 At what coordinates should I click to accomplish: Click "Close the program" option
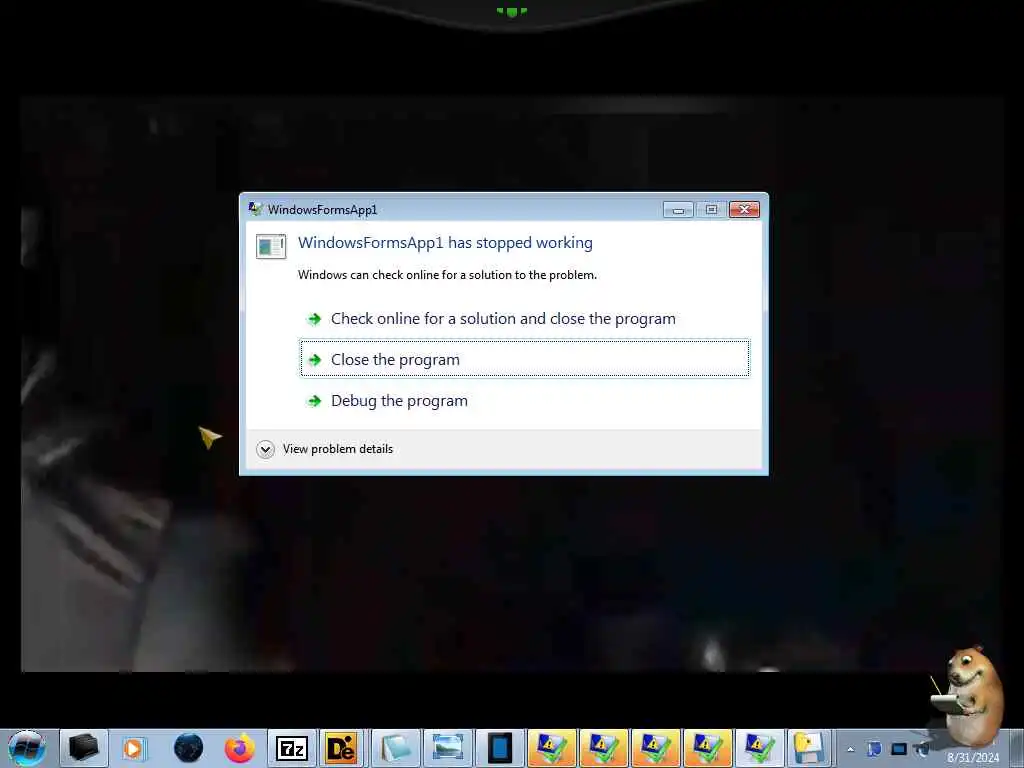524,359
